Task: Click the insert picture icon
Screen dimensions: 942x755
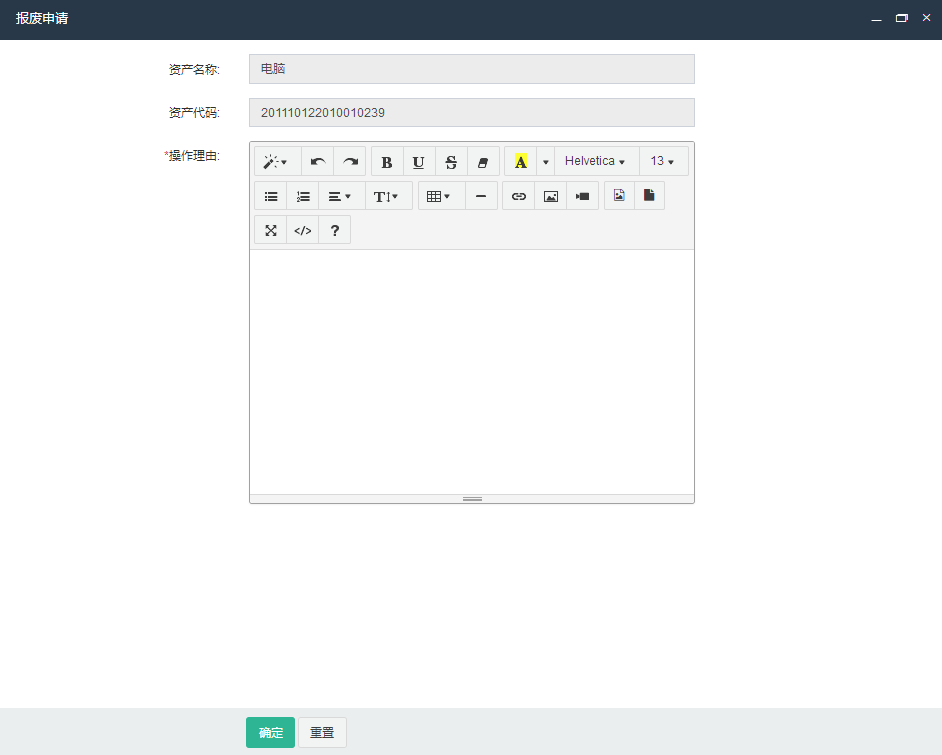Action: [550, 196]
